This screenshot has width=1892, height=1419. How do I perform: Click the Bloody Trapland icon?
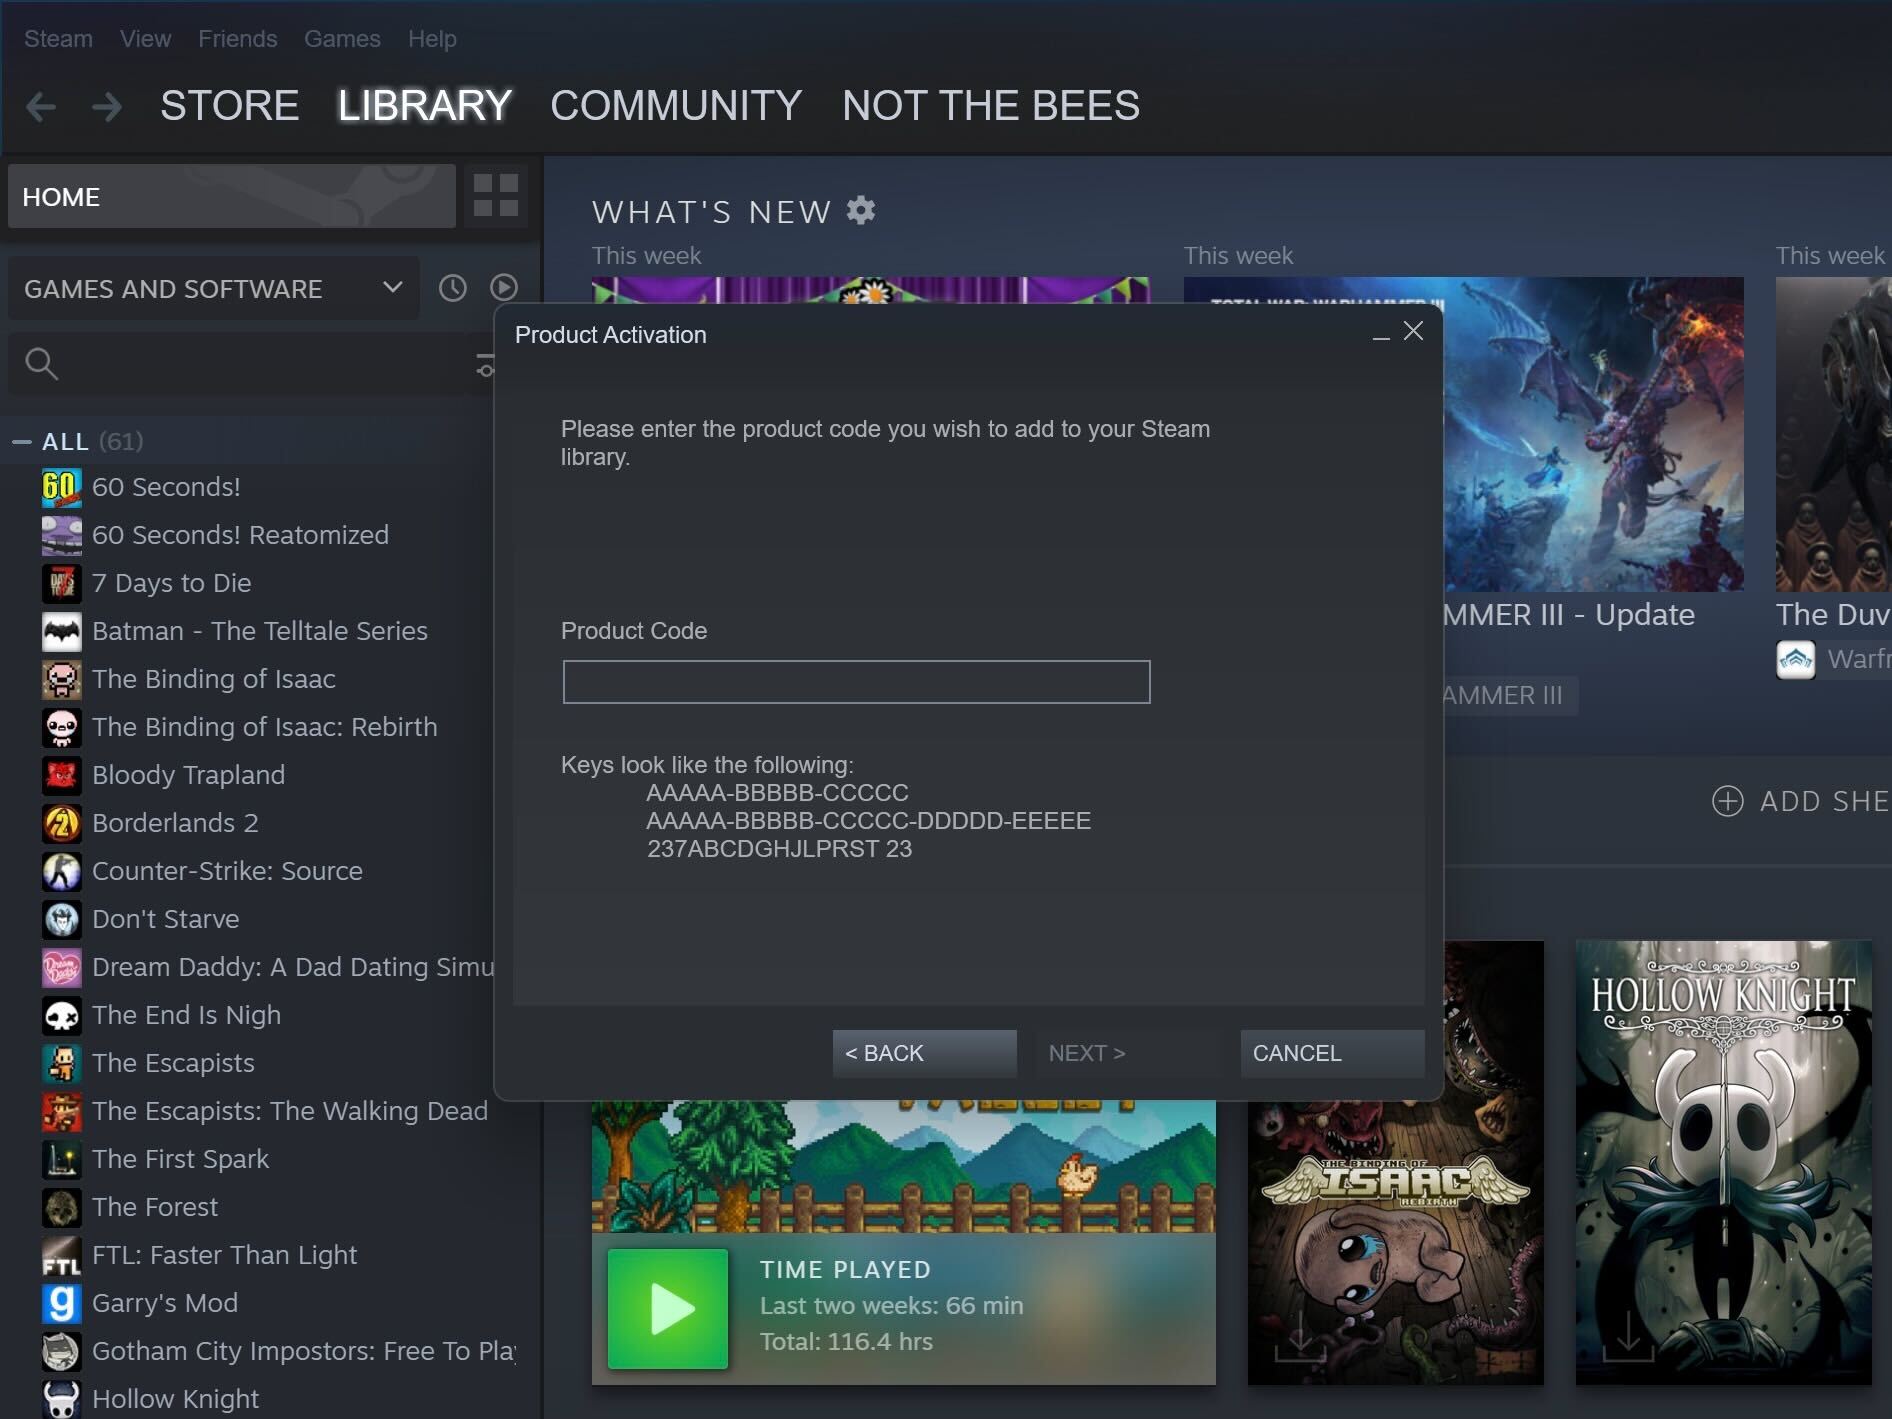(x=62, y=775)
